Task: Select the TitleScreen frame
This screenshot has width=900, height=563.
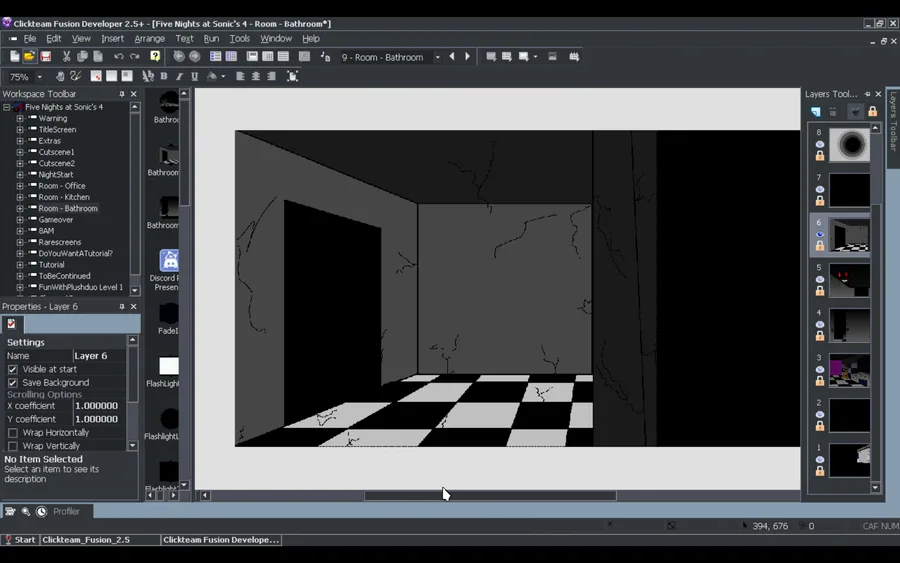Action: click(x=57, y=130)
